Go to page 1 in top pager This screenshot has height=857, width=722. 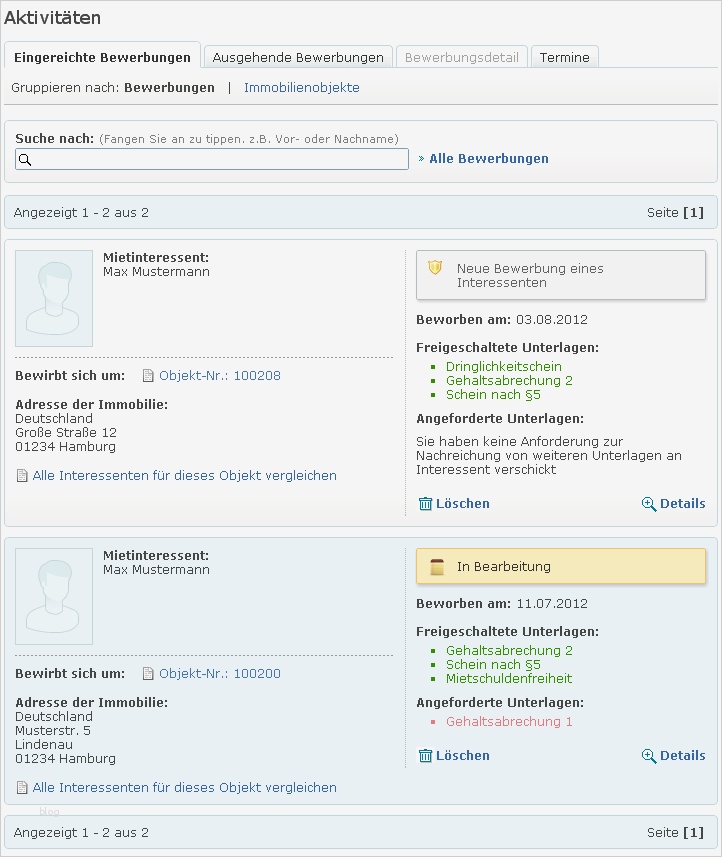694,212
